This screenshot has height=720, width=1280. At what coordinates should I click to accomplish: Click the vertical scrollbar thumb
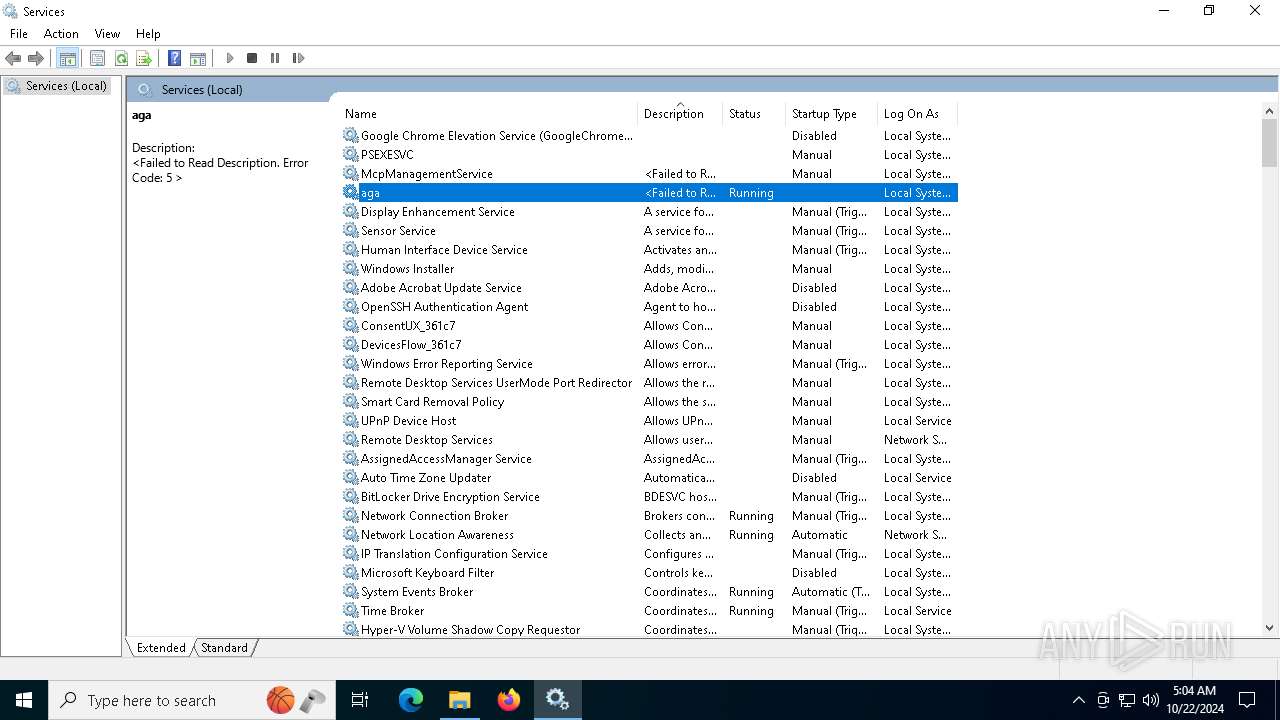coord(1269,143)
